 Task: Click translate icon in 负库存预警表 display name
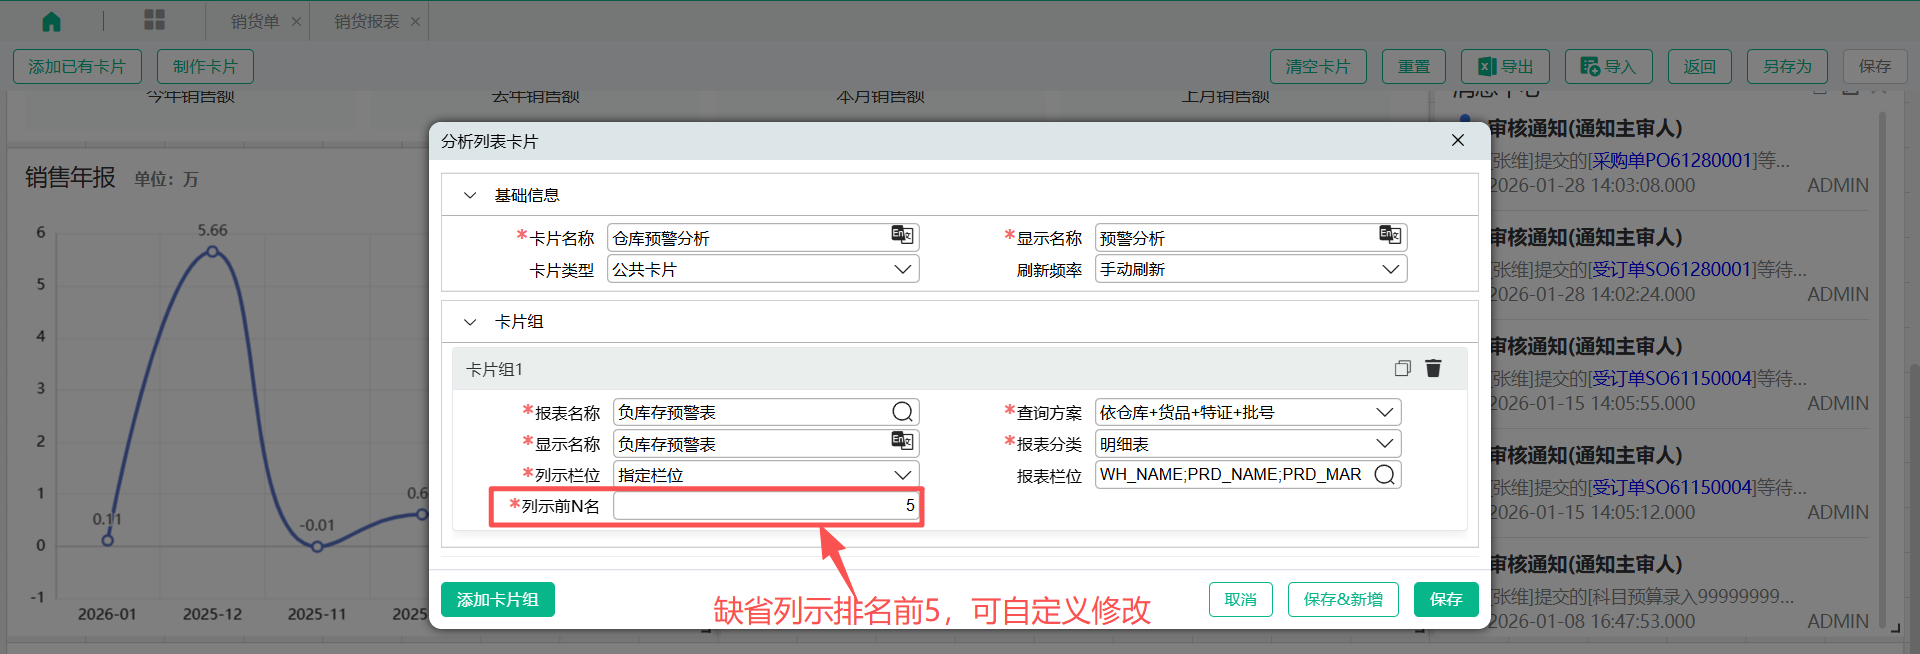(x=902, y=441)
